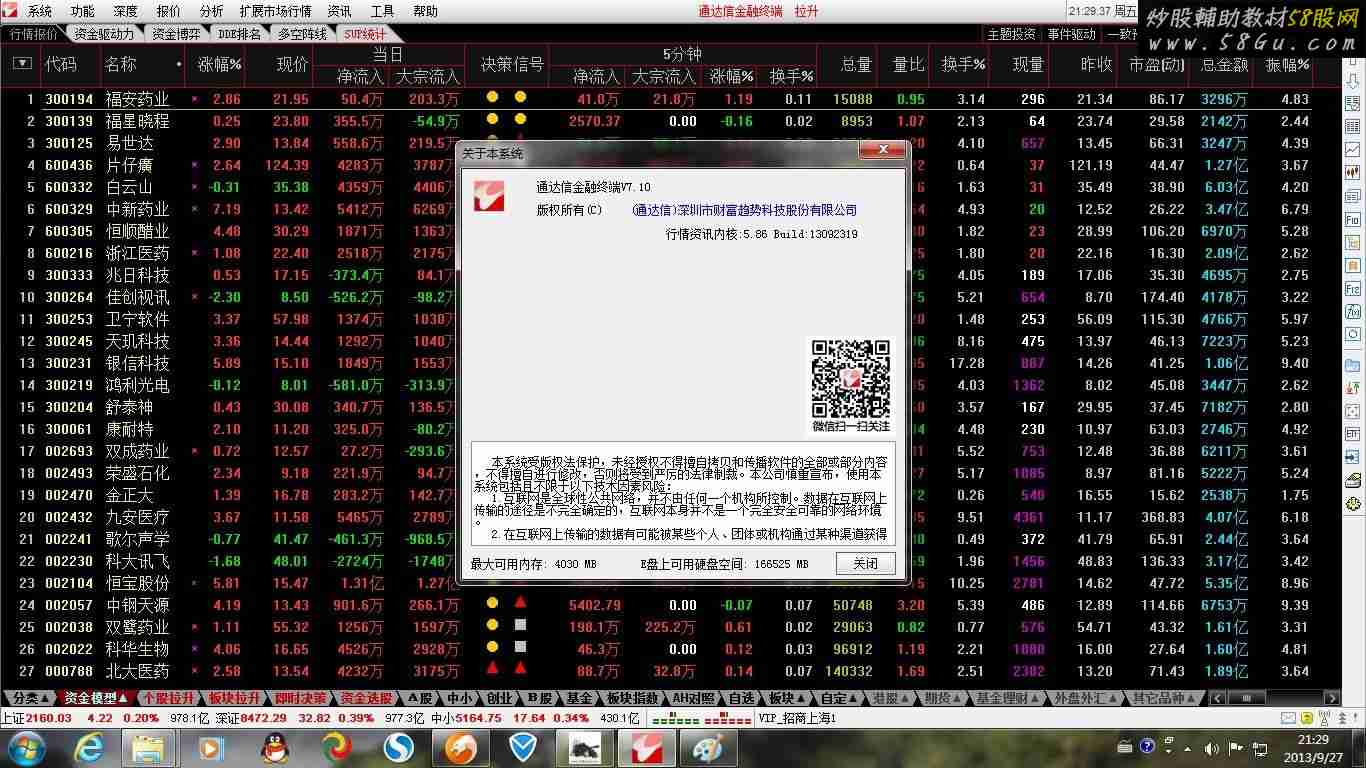Open the 工具 menu

tap(382, 11)
